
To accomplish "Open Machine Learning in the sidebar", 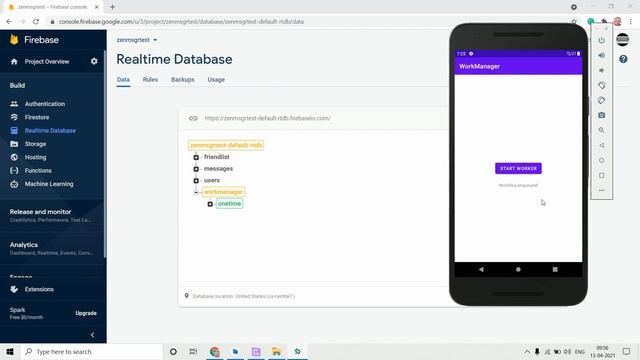I will (x=49, y=184).
